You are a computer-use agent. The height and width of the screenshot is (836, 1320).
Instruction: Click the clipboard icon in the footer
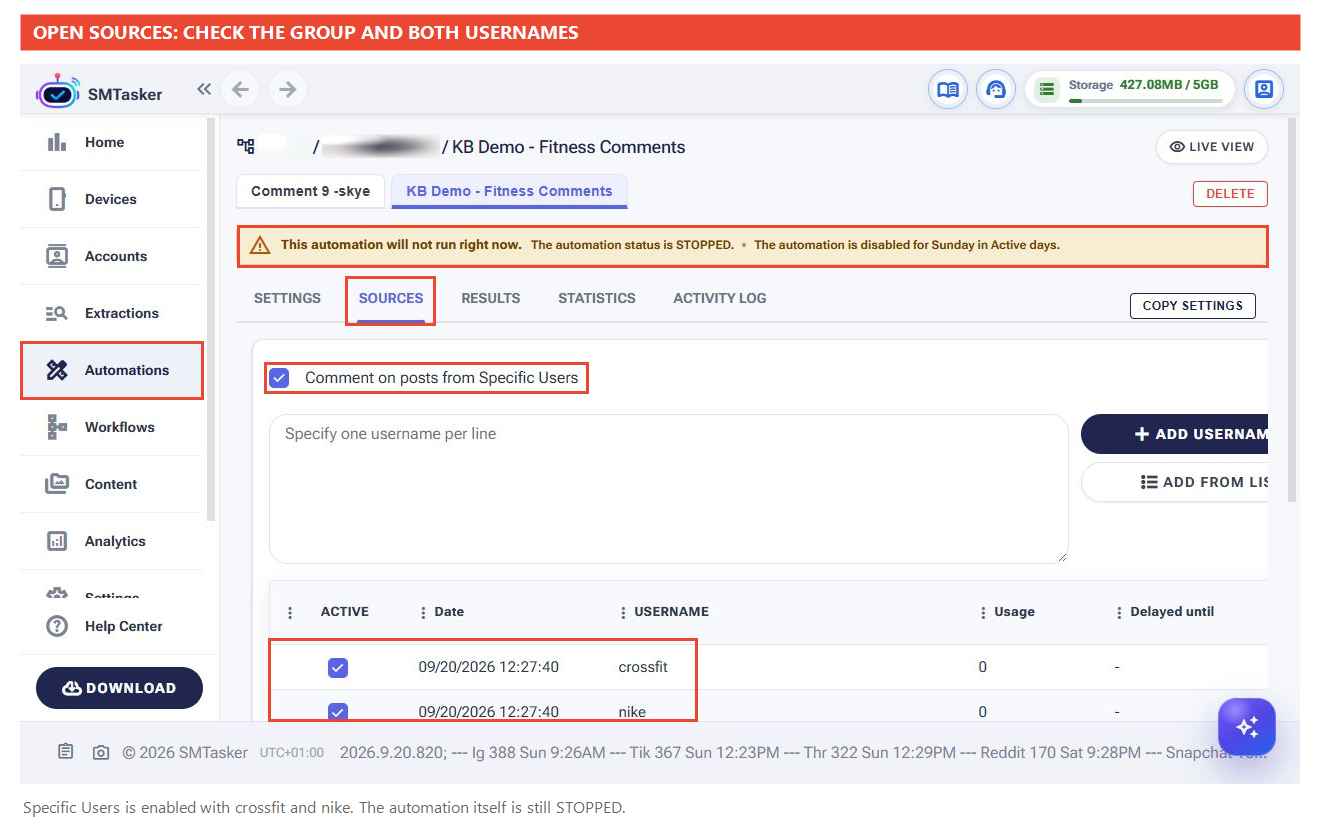point(66,752)
